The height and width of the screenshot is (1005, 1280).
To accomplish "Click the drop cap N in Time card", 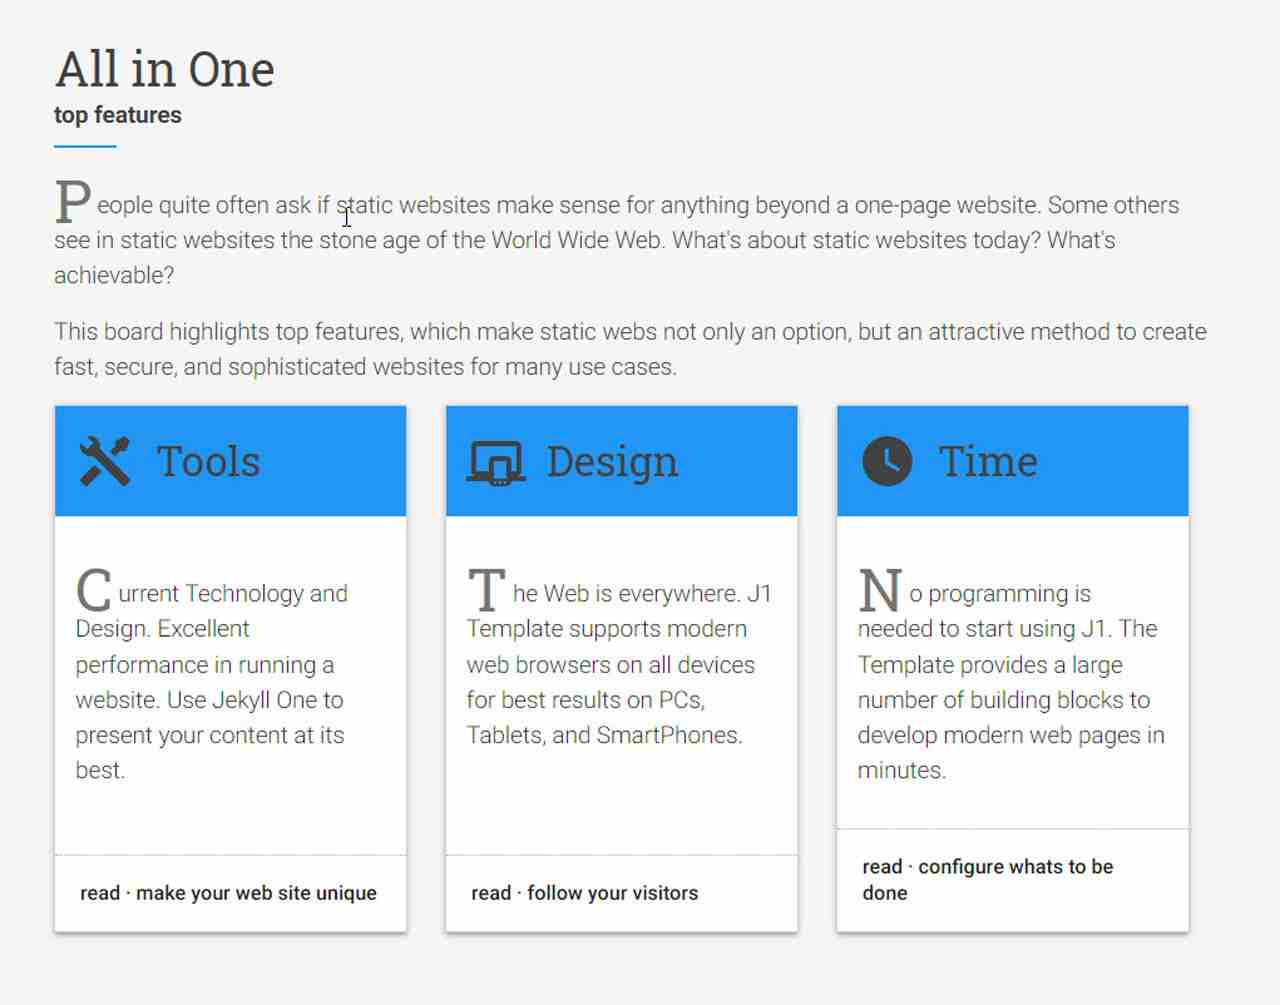I will 880,590.
